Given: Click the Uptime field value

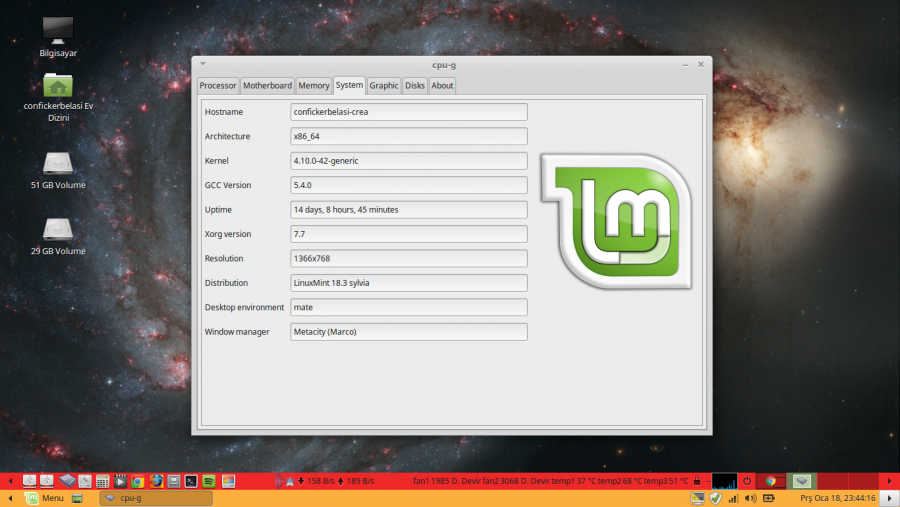Looking at the screenshot, I should 409,210.
